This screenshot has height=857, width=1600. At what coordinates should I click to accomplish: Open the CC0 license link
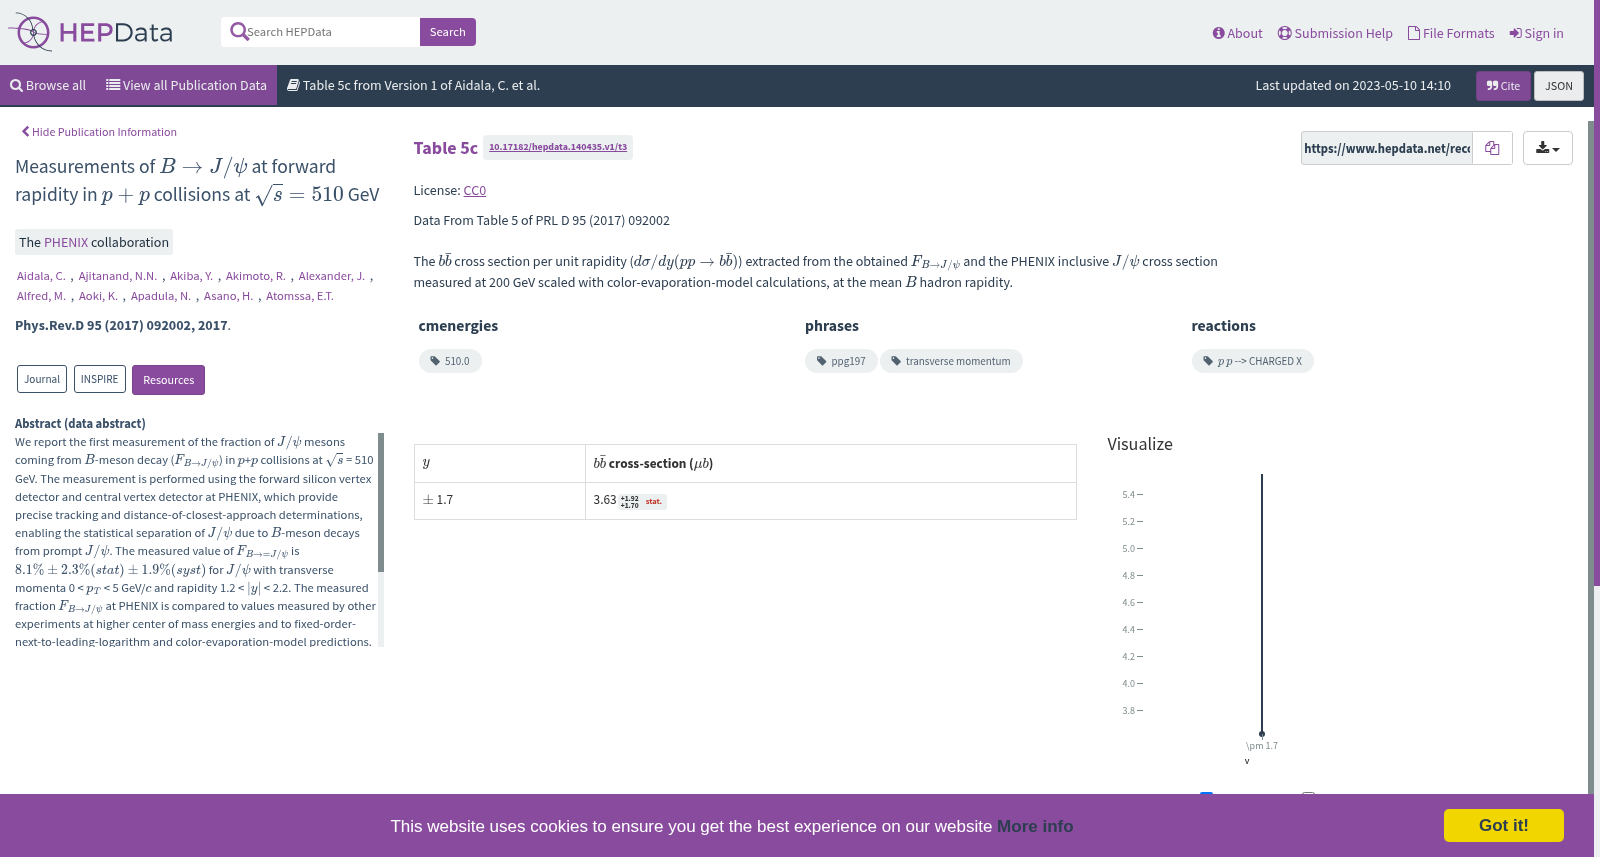tap(475, 190)
